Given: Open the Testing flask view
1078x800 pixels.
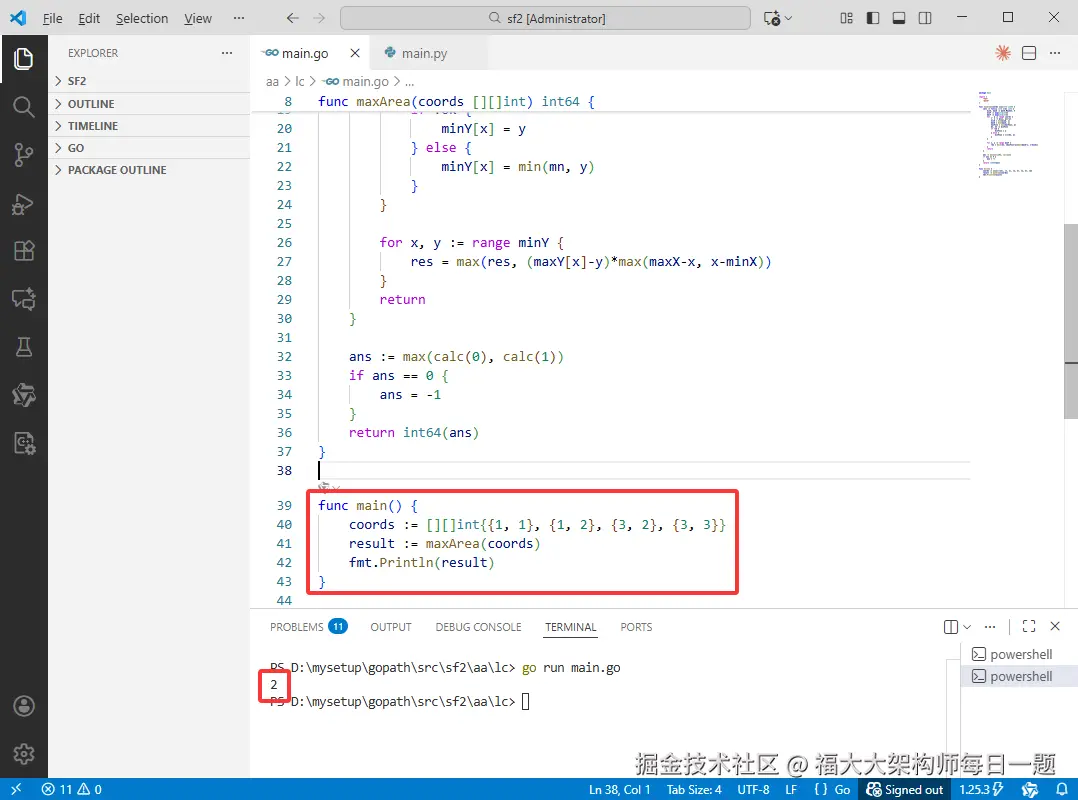Looking at the screenshot, I should pos(23,347).
